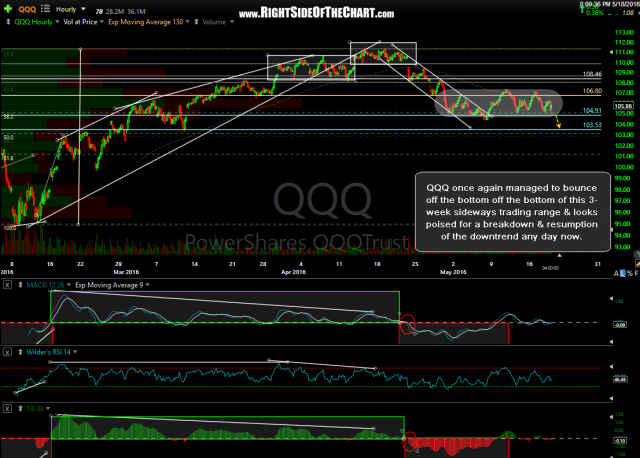The width and height of the screenshot is (640, 458).
Task: Toggle the F scale option button
Action: (x=636, y=273)
